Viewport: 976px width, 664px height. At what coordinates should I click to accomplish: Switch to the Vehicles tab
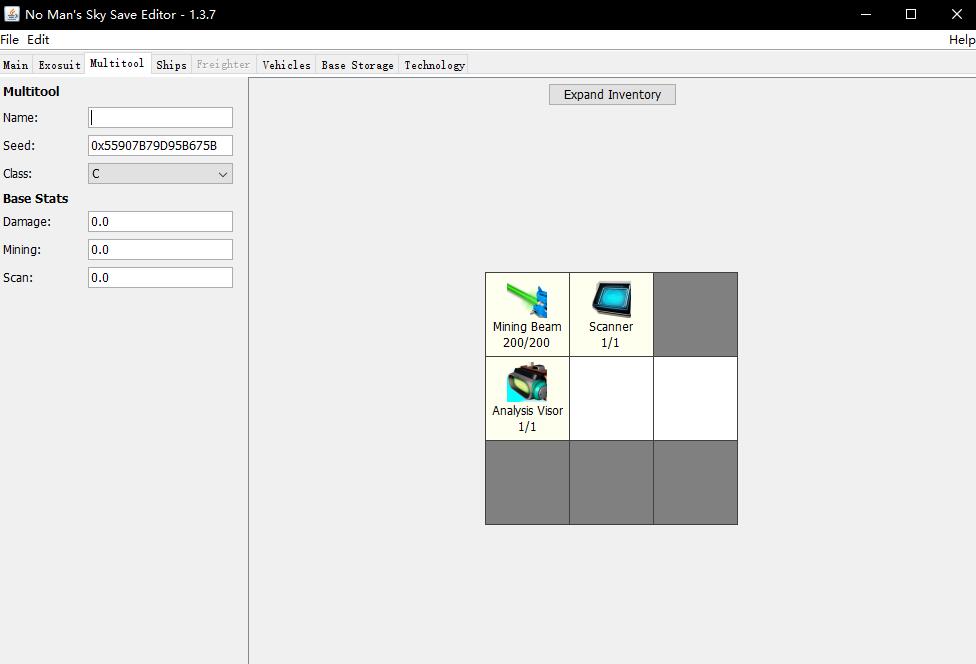[x=286, y=65]
